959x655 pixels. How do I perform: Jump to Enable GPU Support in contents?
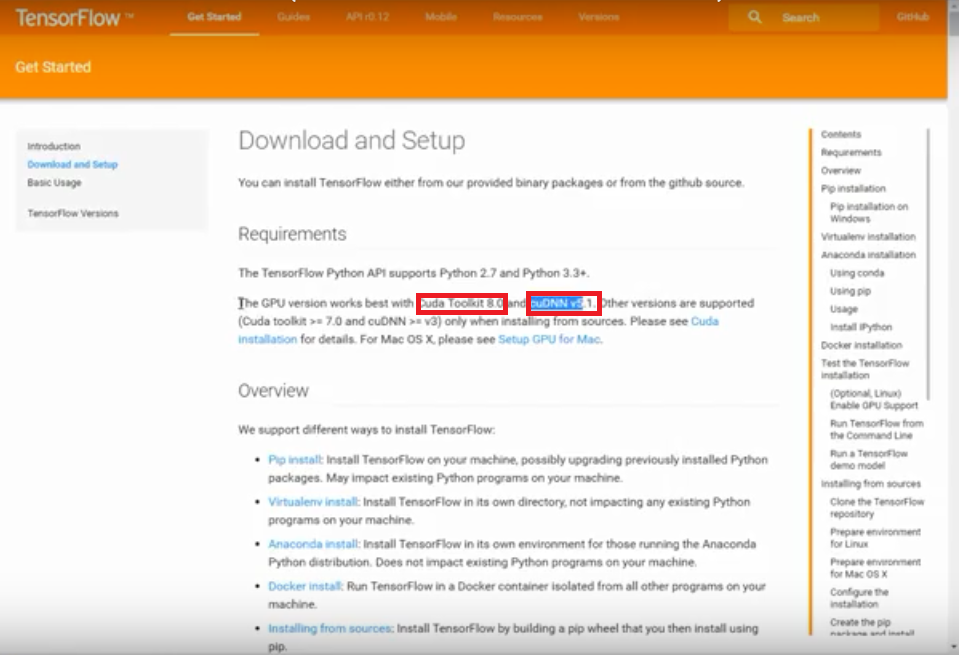click(874, 399)
